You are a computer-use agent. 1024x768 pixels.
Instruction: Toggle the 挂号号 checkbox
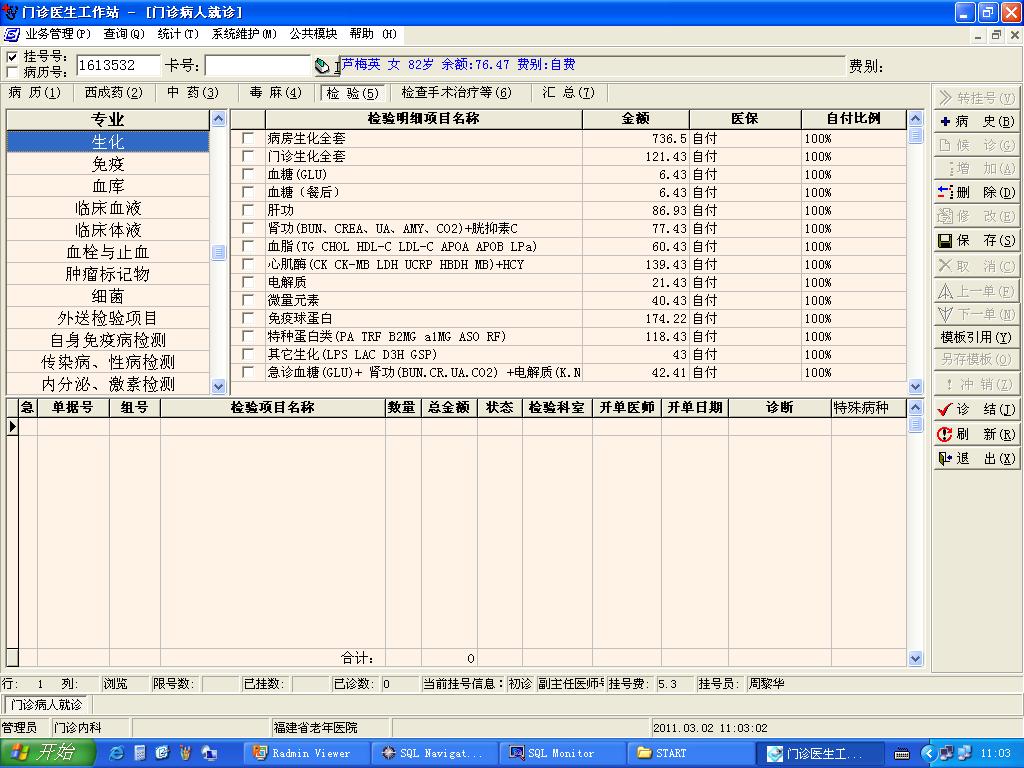[13, 57]
